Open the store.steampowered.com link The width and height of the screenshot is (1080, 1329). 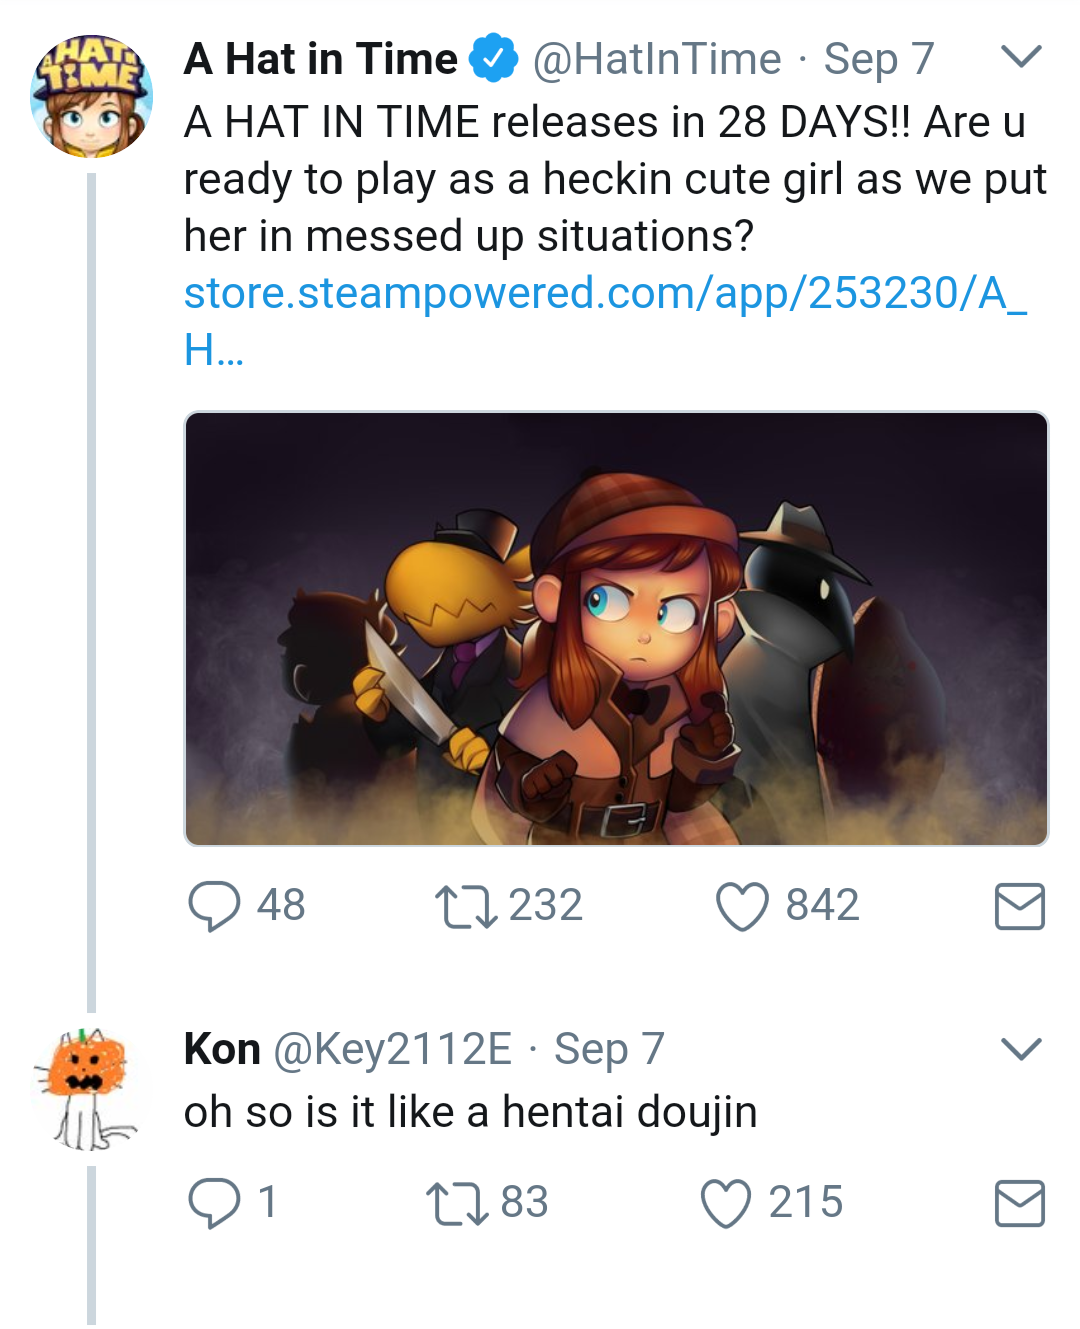tap(604, 294)
